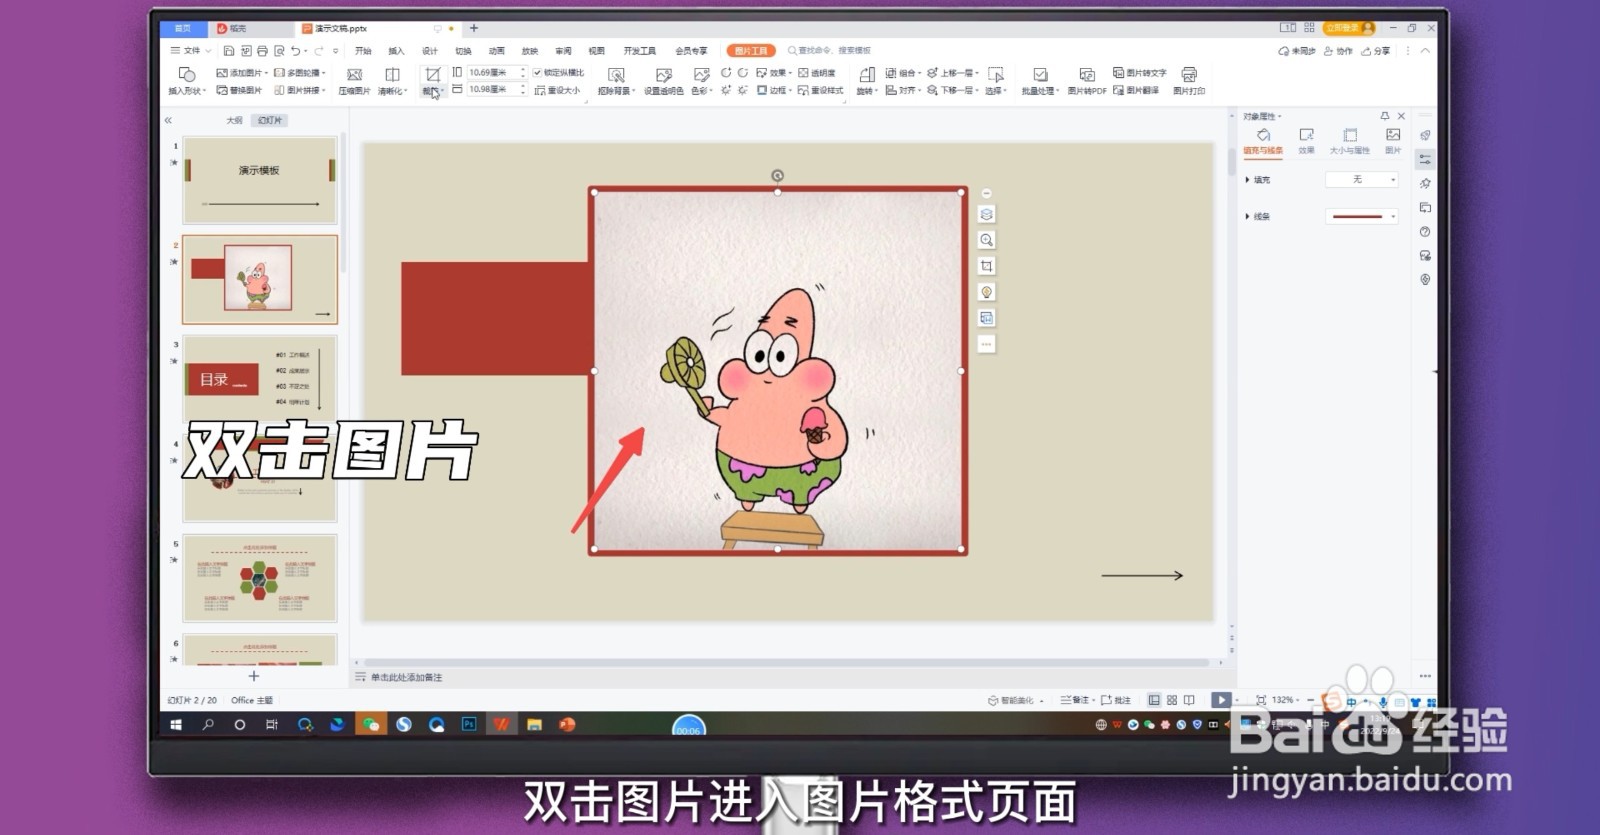Select the 裁剪 crop tool in ribbon
The image size is (1600, 835).
432,75
